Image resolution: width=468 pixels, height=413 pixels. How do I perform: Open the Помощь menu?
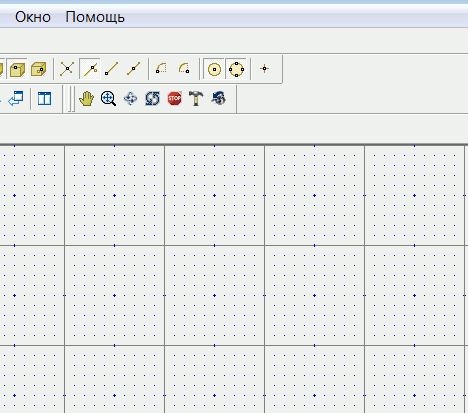(x=95, y=17)
